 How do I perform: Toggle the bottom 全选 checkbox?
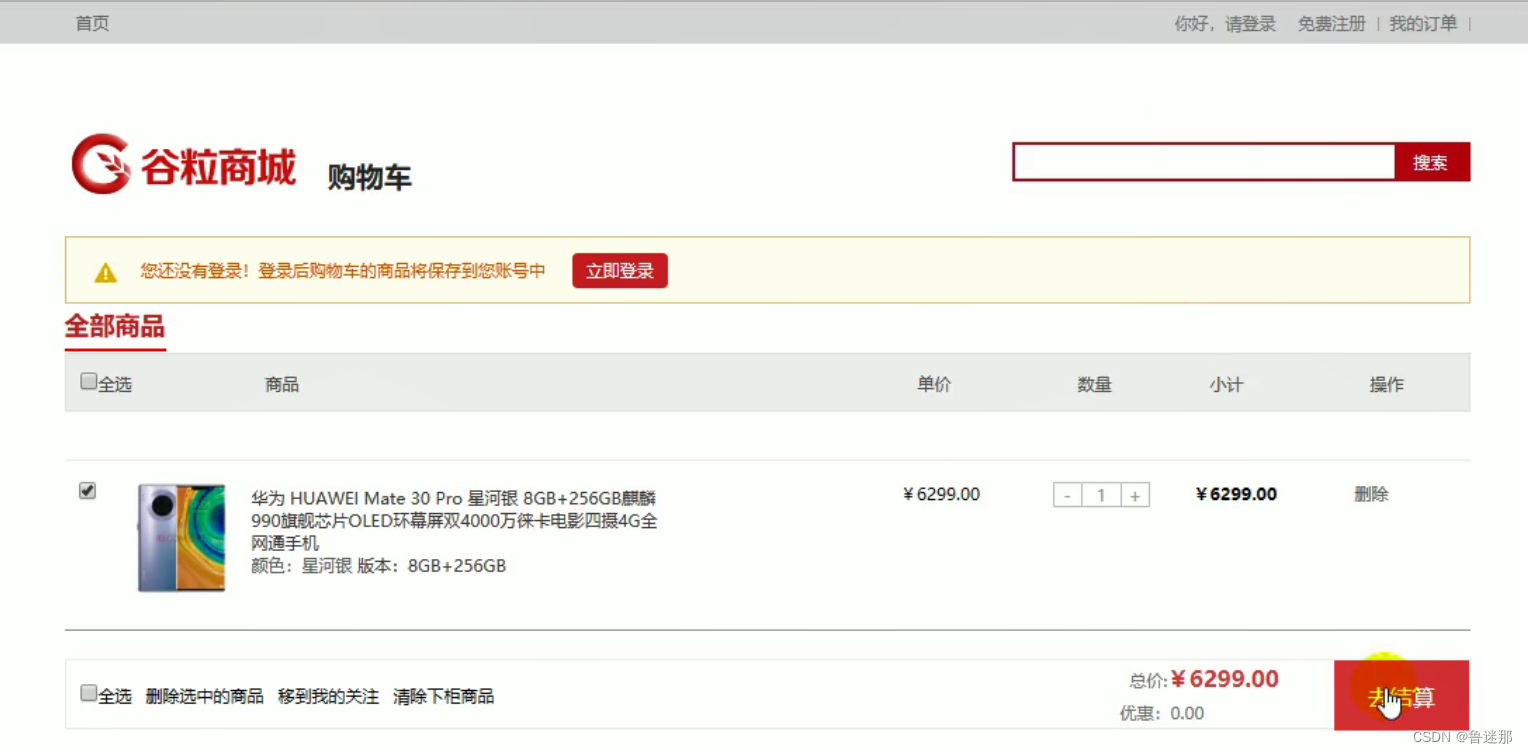point(88,693)
